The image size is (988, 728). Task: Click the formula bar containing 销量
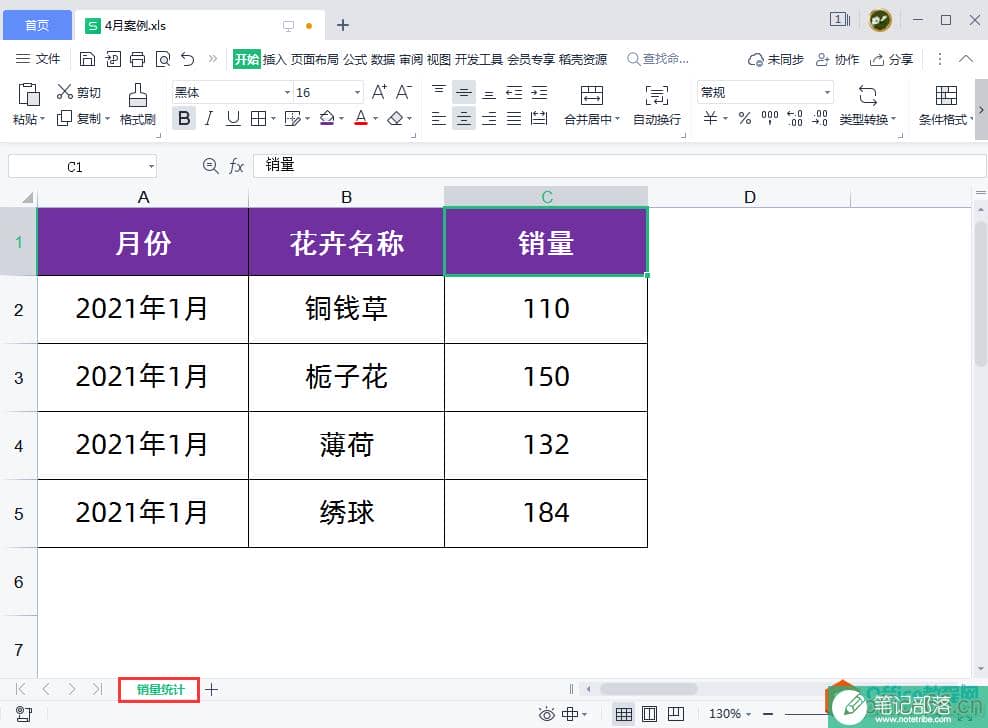(x=619, y=165)
